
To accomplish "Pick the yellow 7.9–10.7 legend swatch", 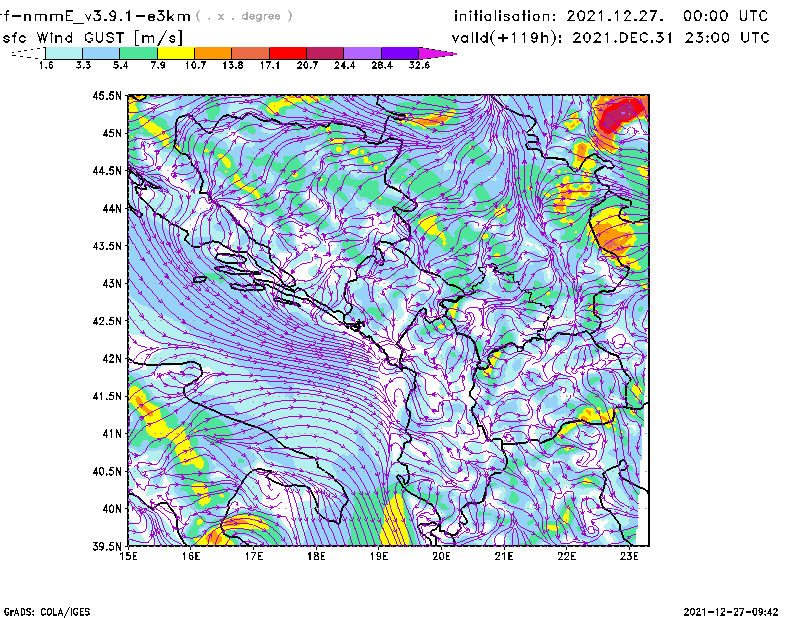I will pyautogui.click(x=176, y=53).
